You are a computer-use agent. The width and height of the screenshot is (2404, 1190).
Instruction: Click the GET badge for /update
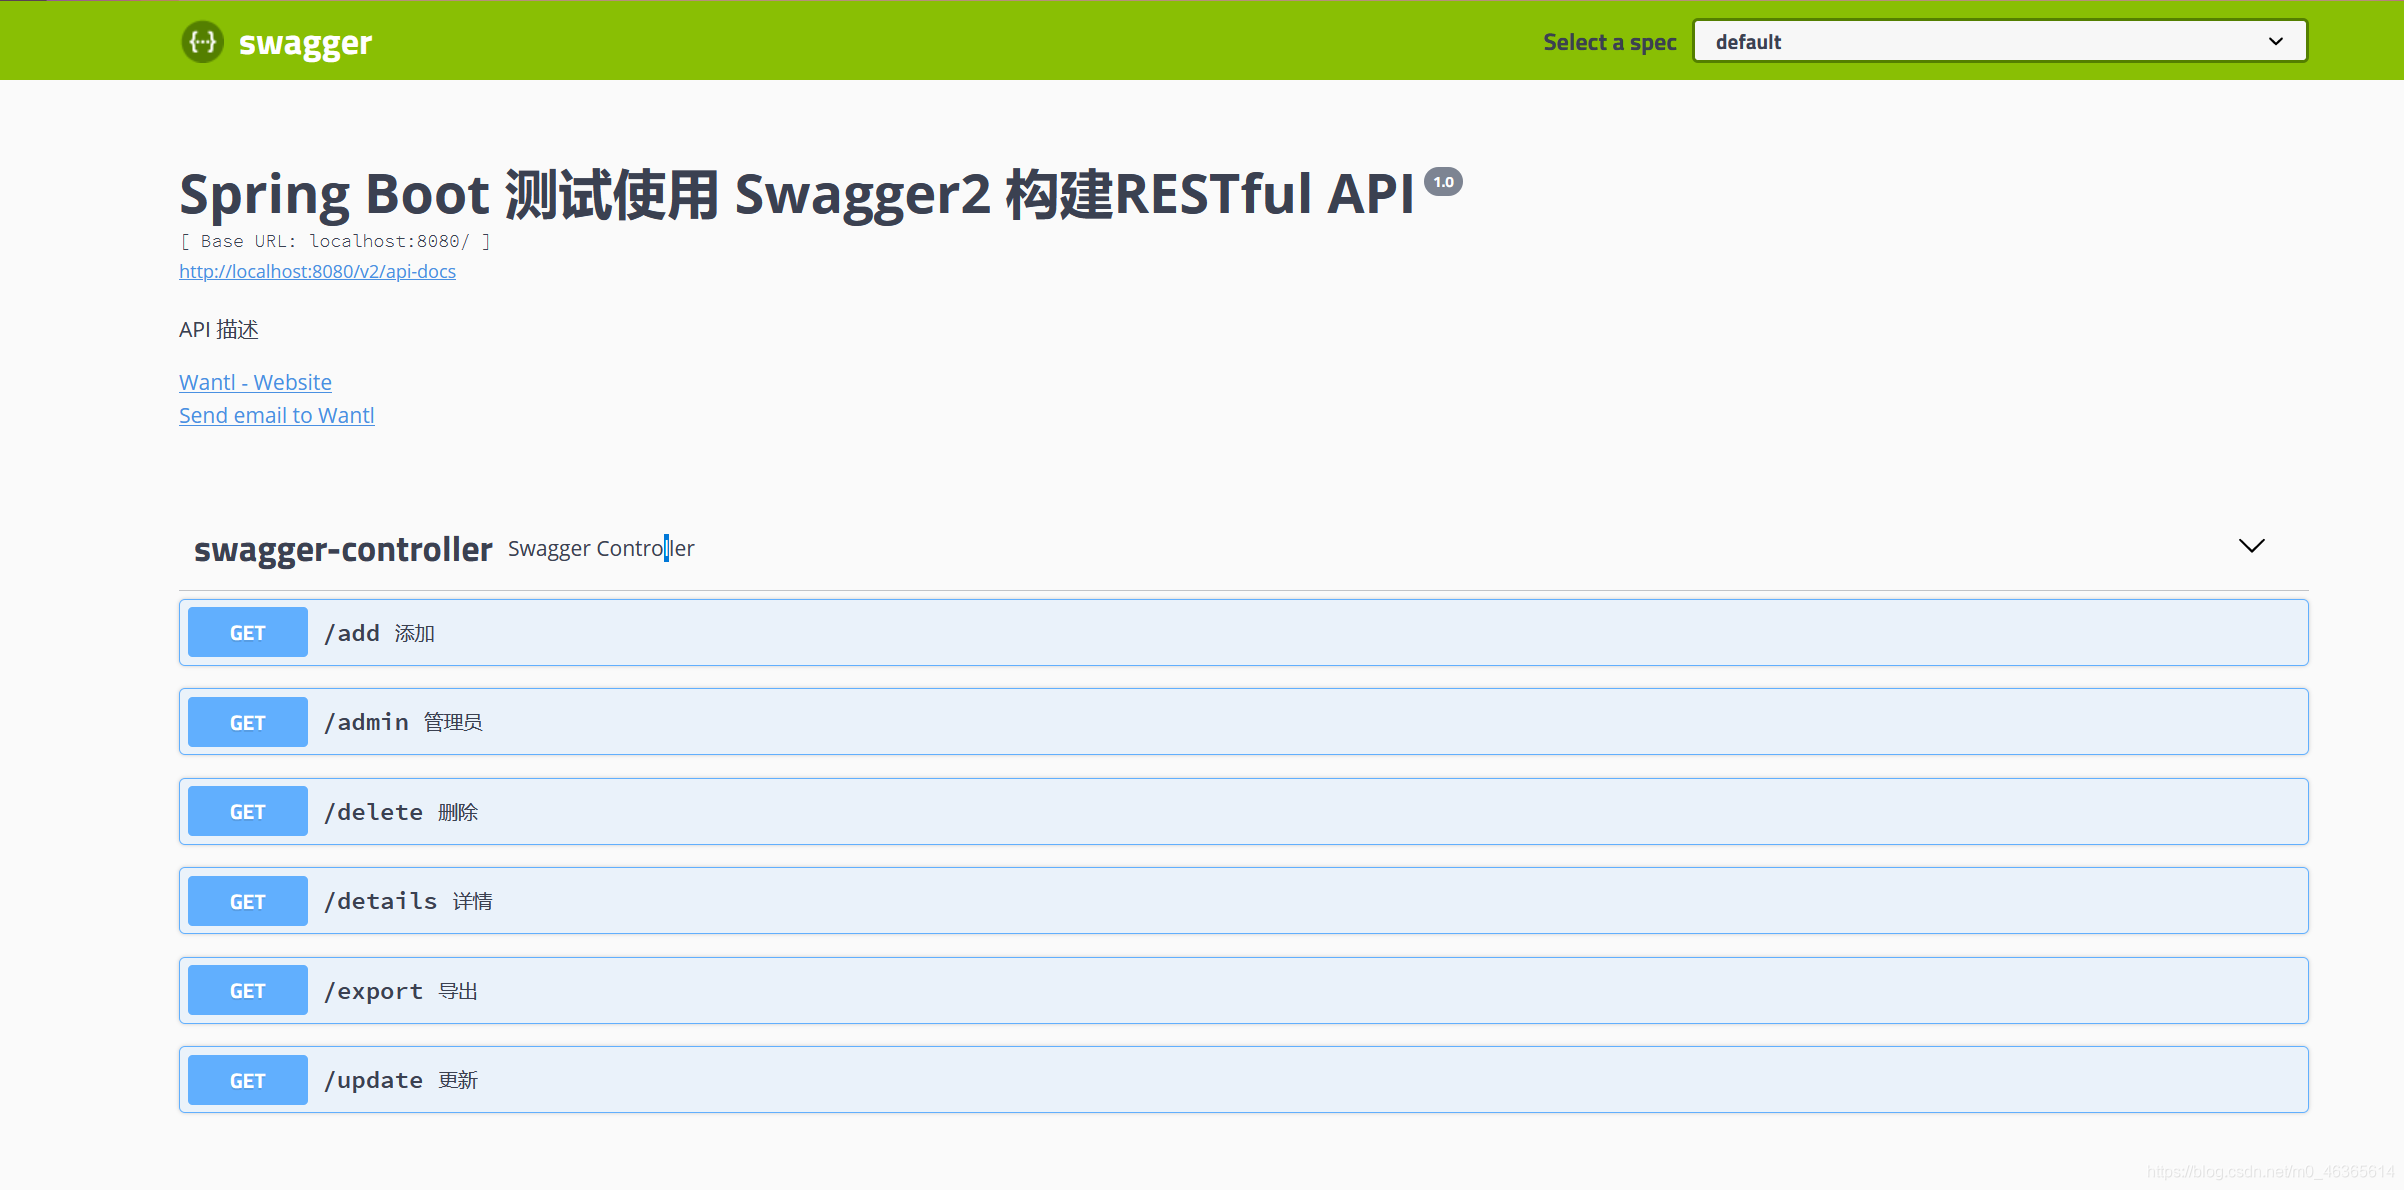click(248, 1080)
